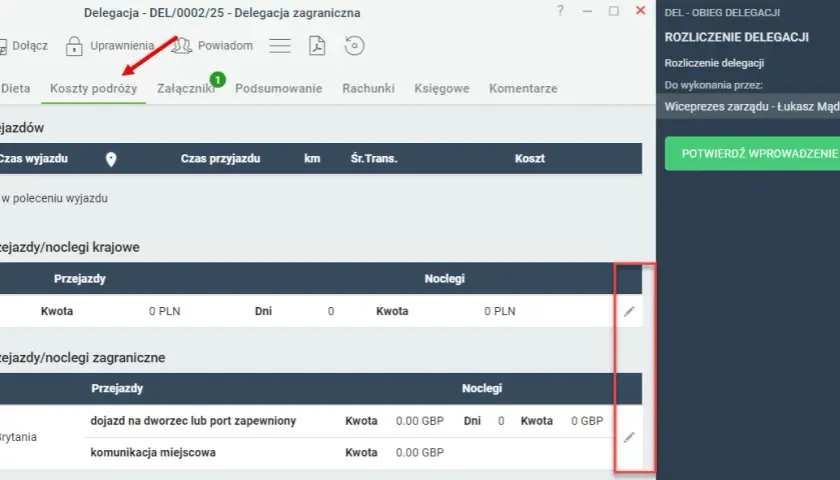Click the km column header
This screenshot has height=480, width=840.
click(312, 159)
